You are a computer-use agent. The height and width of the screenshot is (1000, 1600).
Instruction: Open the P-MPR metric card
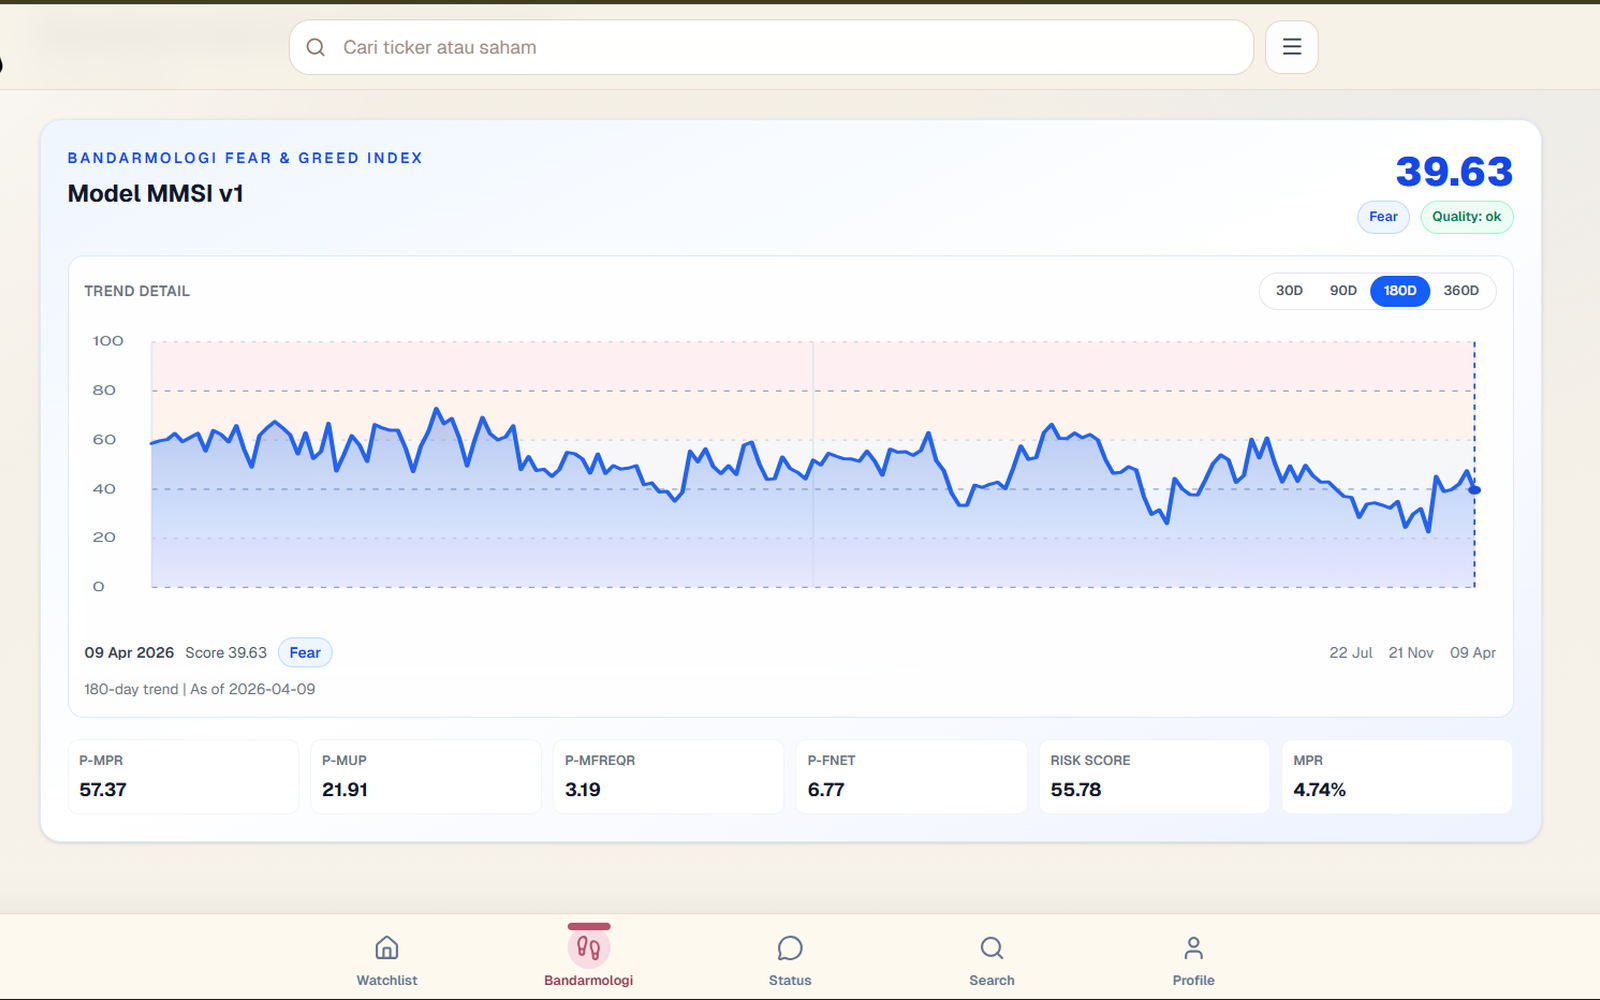(x=183, y=777)
